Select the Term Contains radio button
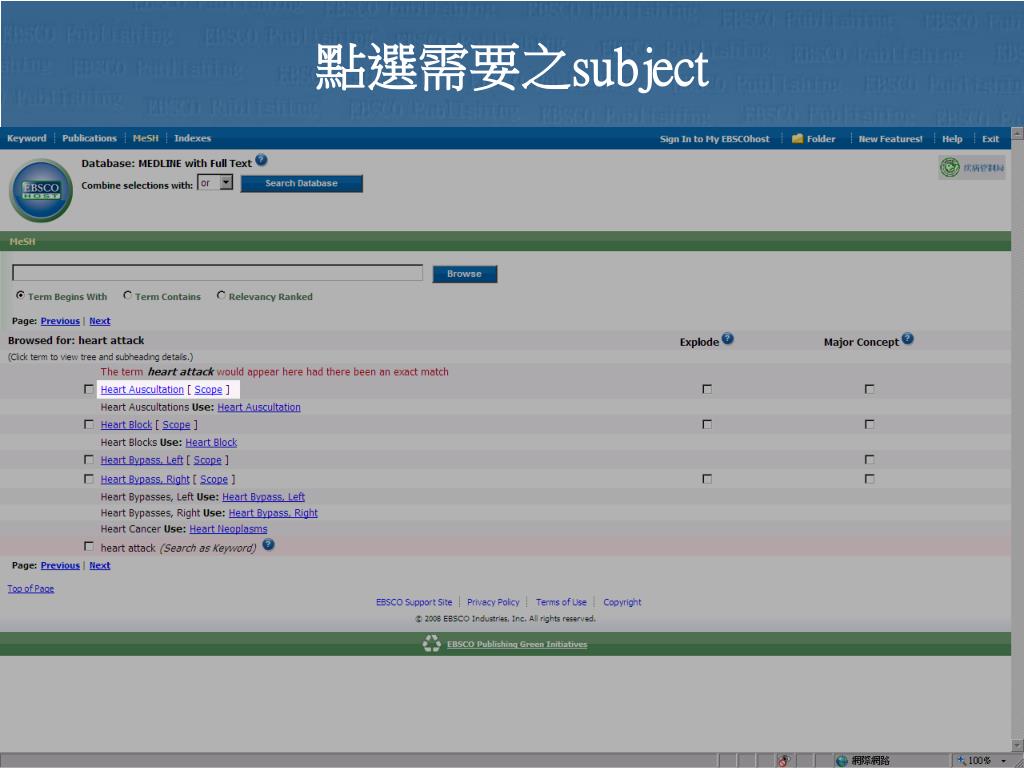 tap(127, 296)
